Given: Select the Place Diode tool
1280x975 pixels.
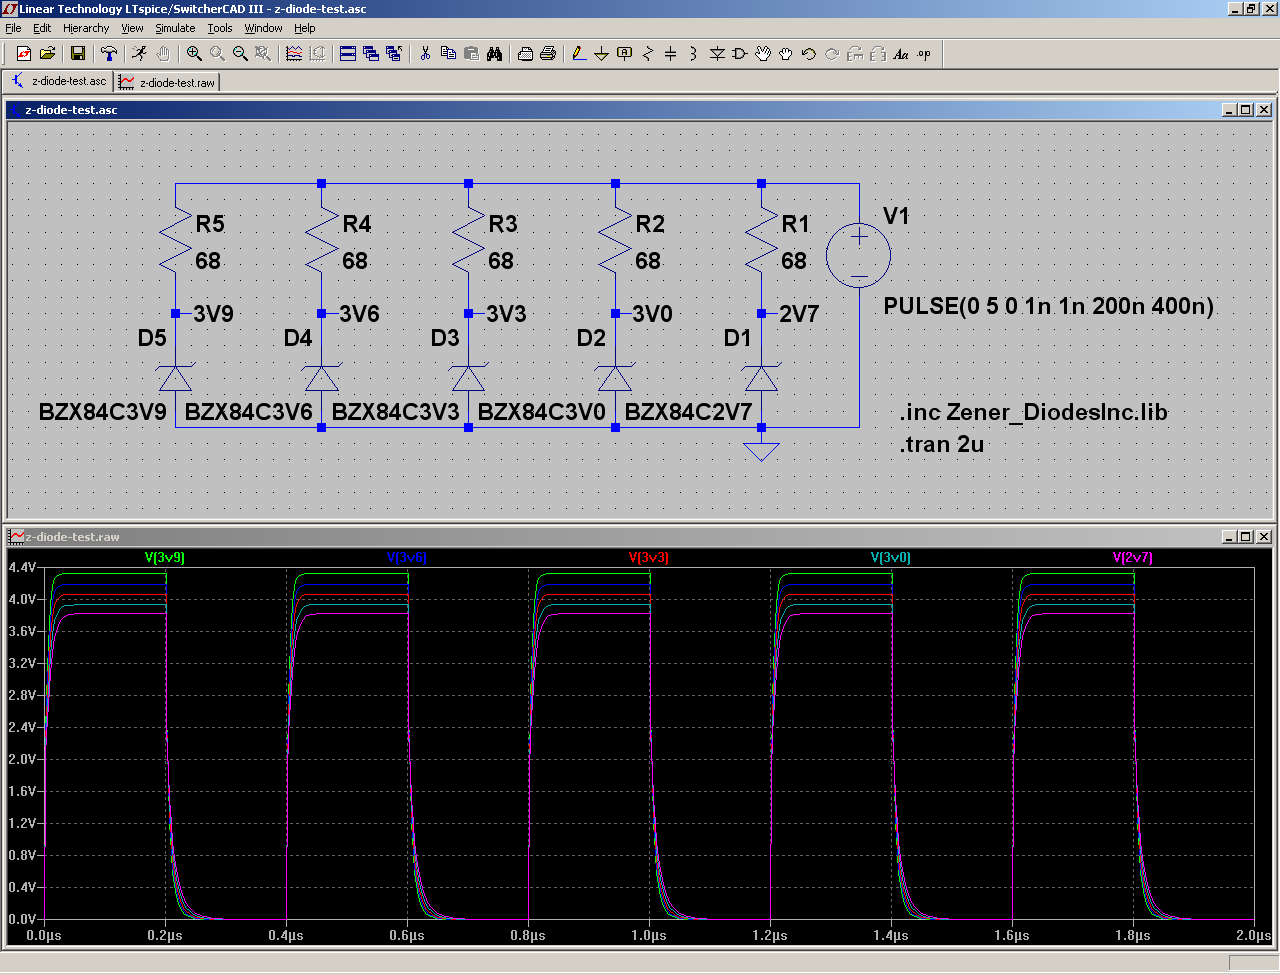Looking at the screenshot, I should (x=717, y=54).
